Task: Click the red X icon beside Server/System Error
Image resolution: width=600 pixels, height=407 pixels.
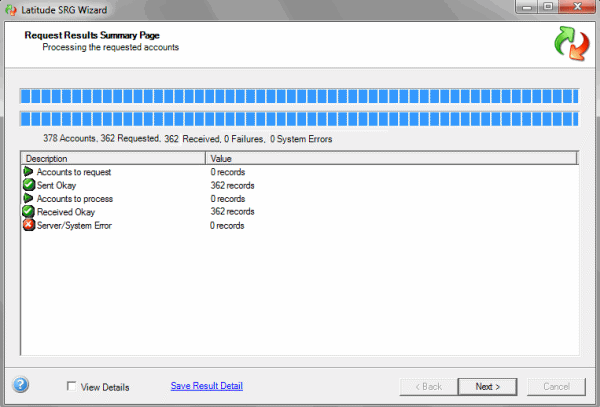Action: [29, 225]
